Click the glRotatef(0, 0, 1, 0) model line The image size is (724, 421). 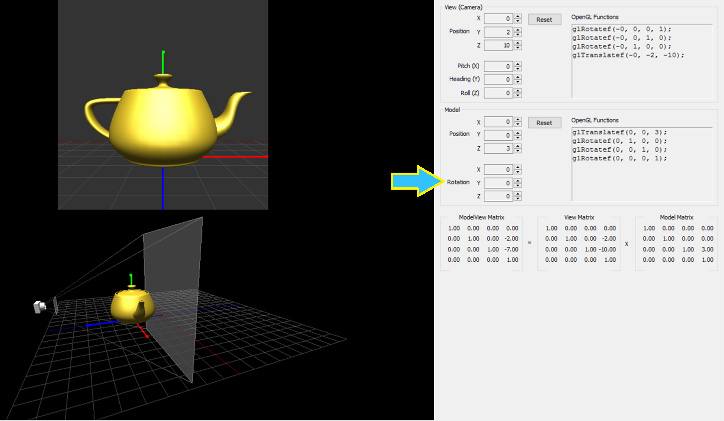coord(620,150)
